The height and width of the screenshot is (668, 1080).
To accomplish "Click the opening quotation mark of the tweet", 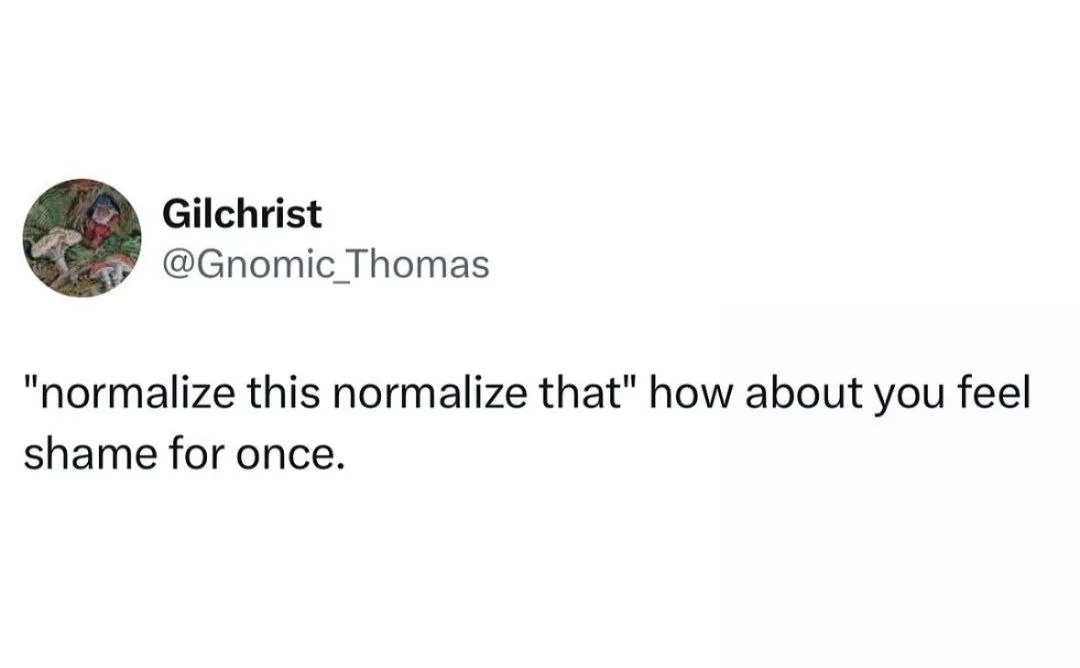I will [x=30, y=381].
